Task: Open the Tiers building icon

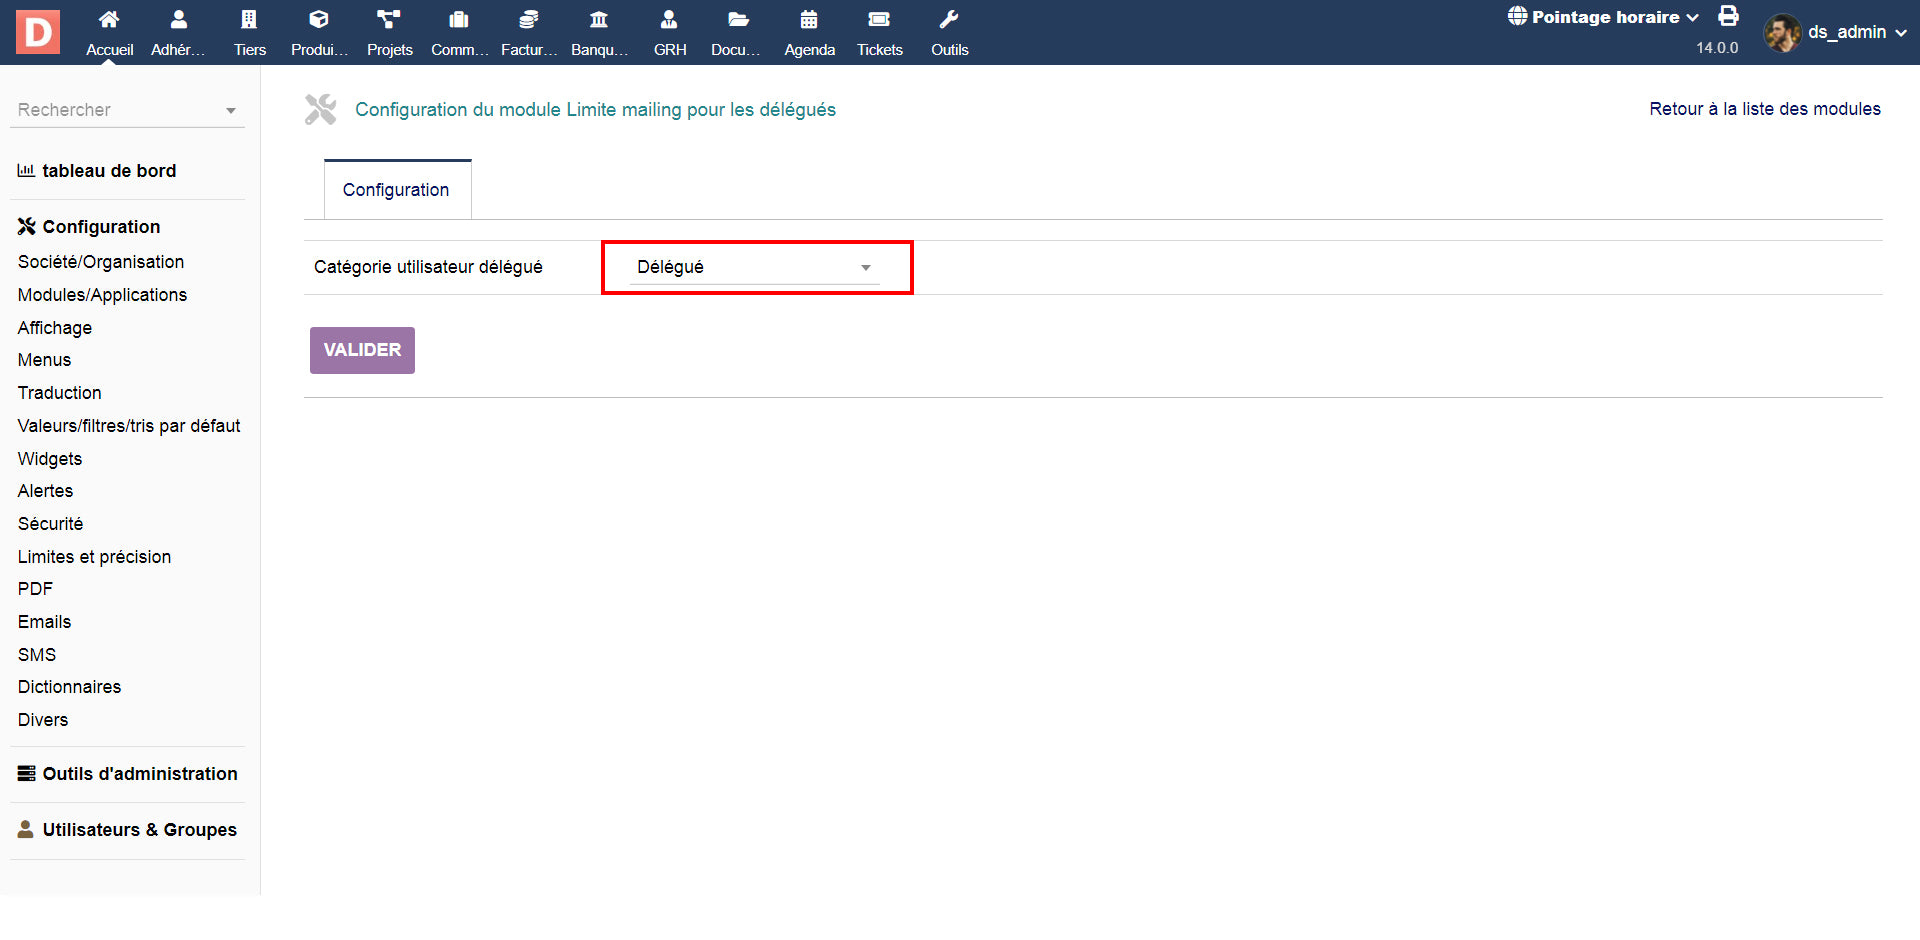Action: click(249, 20)
